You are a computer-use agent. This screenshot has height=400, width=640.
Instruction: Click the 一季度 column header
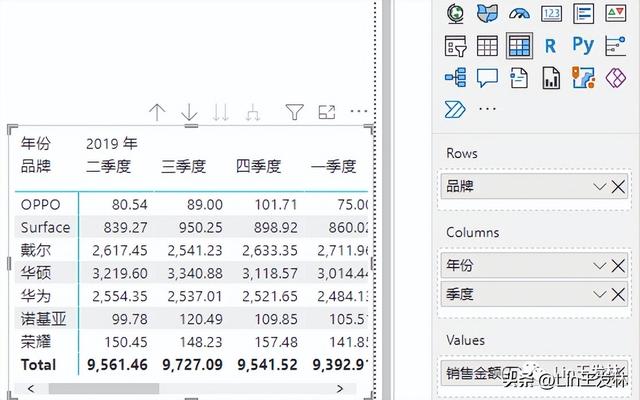click(x=334, y=167)
